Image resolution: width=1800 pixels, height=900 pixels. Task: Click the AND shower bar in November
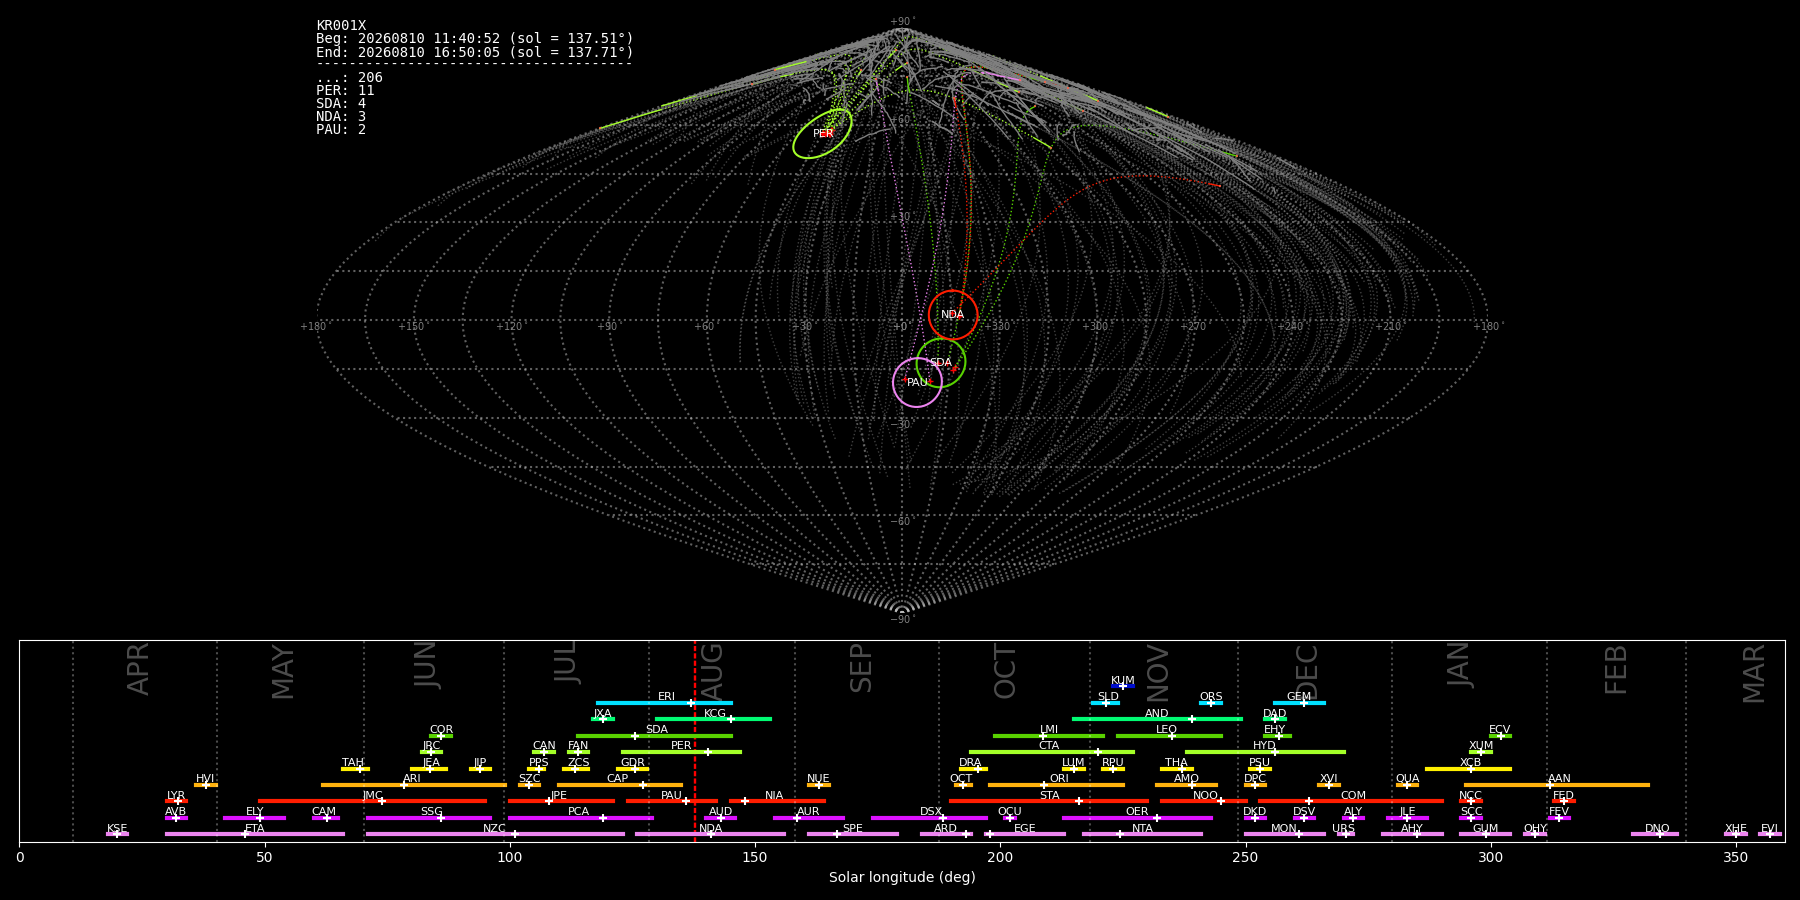point(1157,719)
